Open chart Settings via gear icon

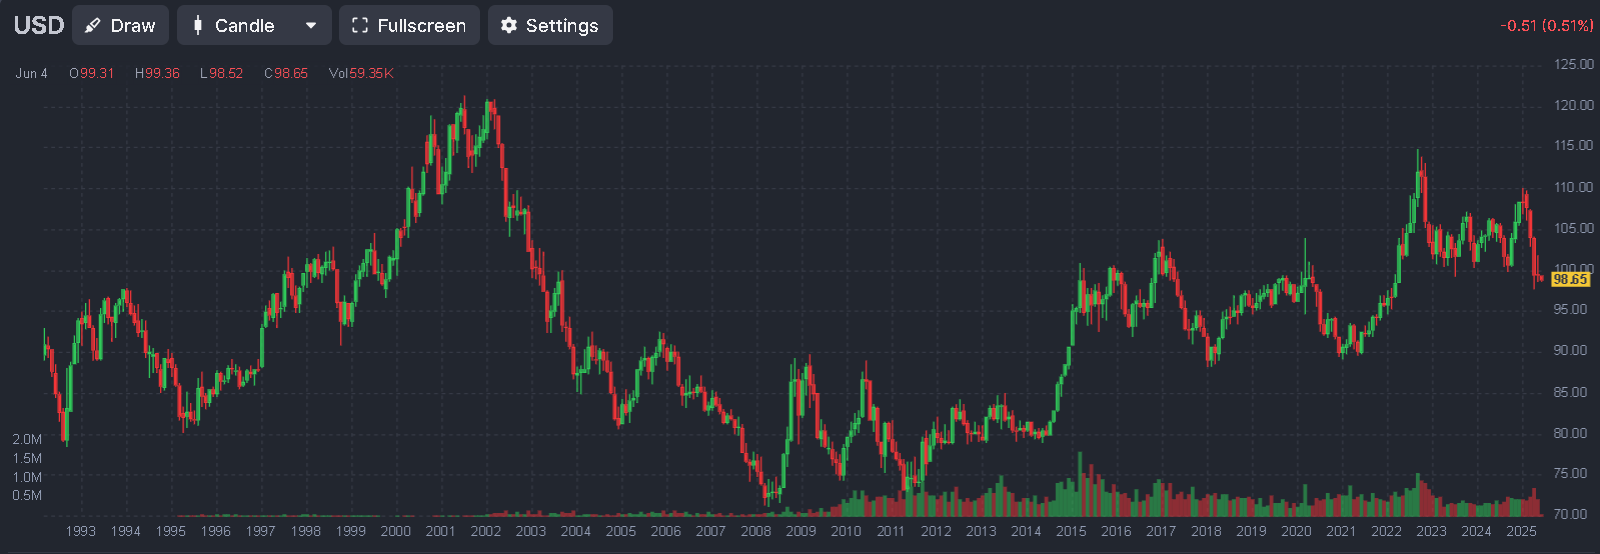point(509,26)
